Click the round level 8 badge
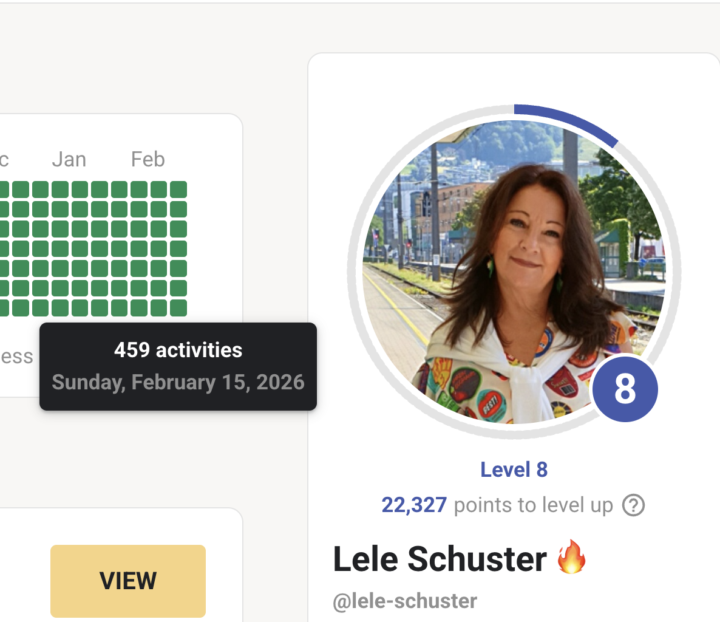Screen dimensions: 720x622 [624, 388]
